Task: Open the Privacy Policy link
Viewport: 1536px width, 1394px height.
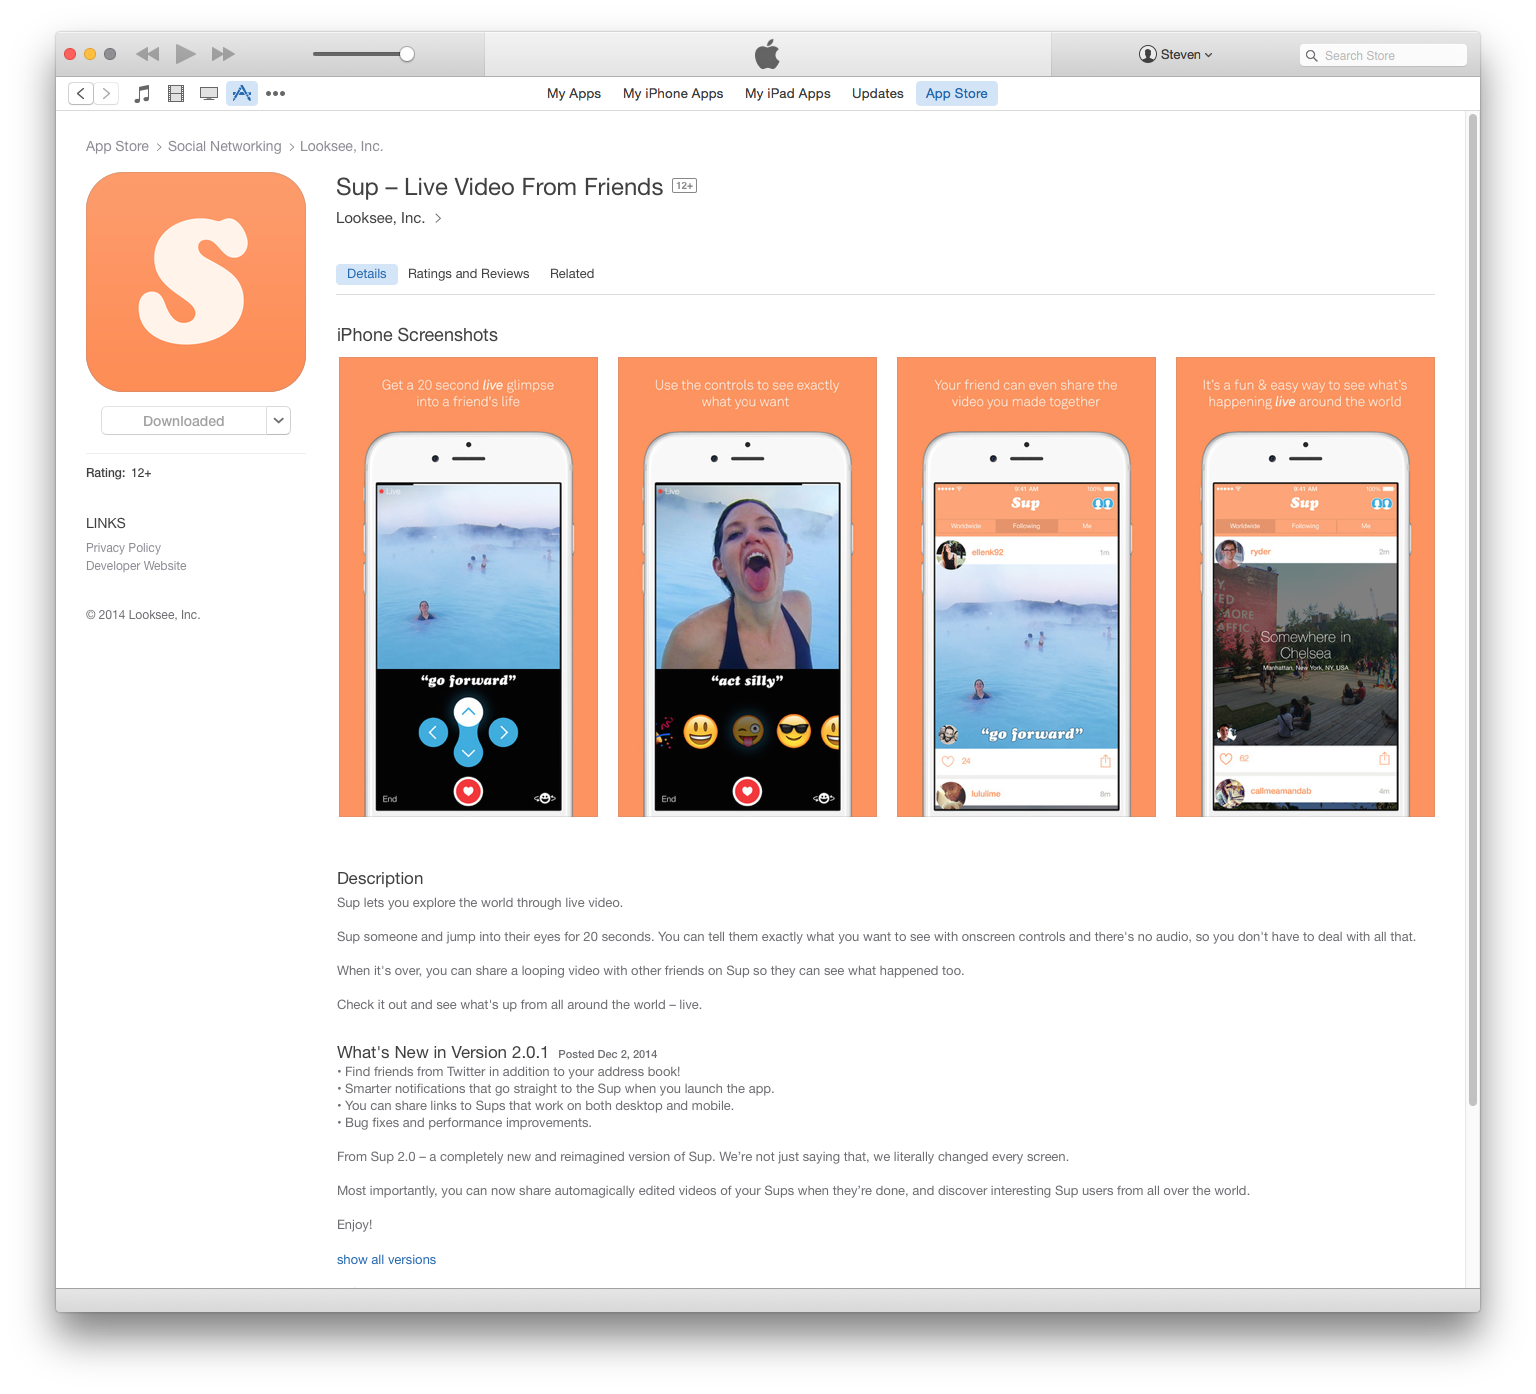Action: coord(123,548)
